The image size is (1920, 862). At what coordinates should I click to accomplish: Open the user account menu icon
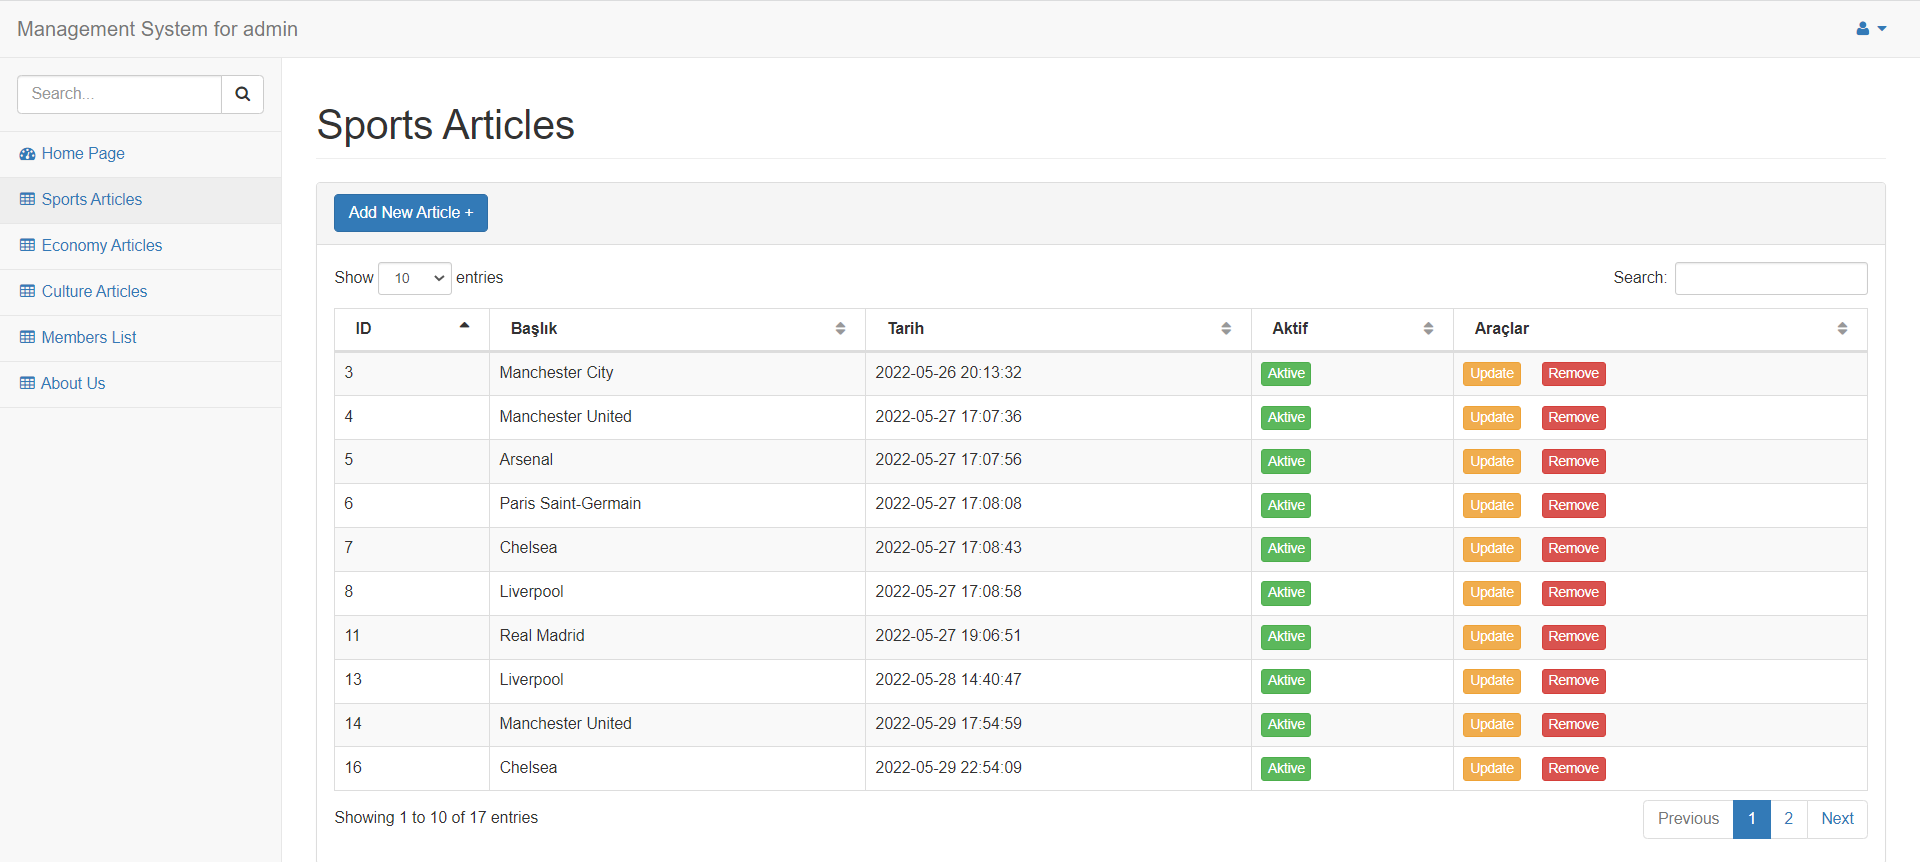pyautogui.click(x=1871, y=29)
